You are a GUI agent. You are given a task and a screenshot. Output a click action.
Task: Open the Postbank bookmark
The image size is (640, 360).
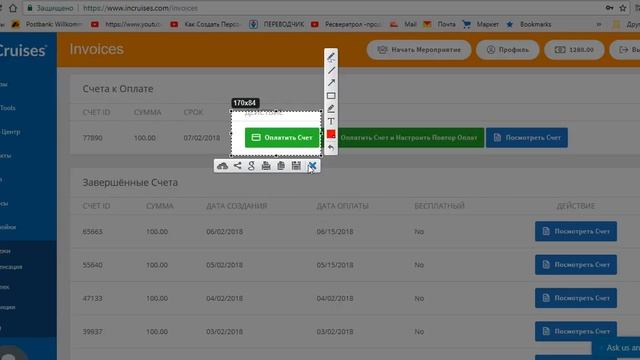coord(47,24)
